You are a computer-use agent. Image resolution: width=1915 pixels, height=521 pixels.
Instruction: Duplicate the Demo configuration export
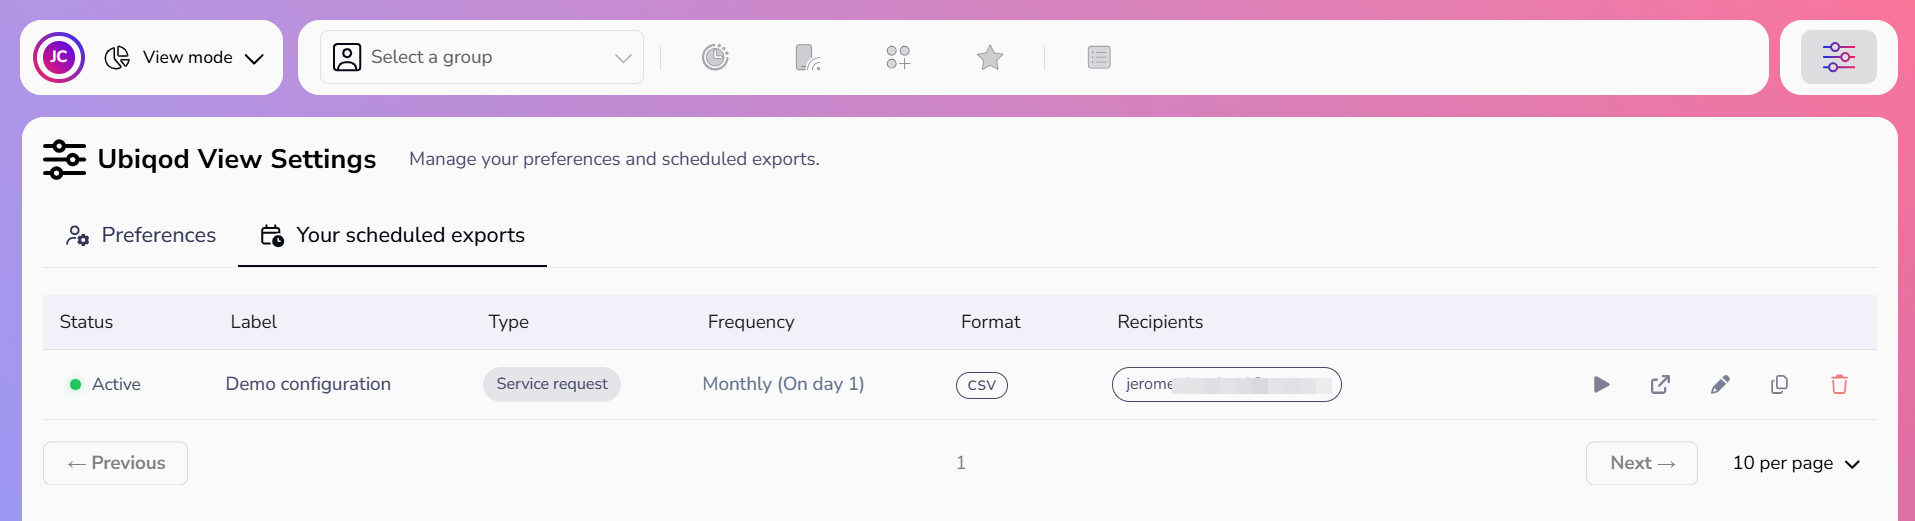point(1779,384)
